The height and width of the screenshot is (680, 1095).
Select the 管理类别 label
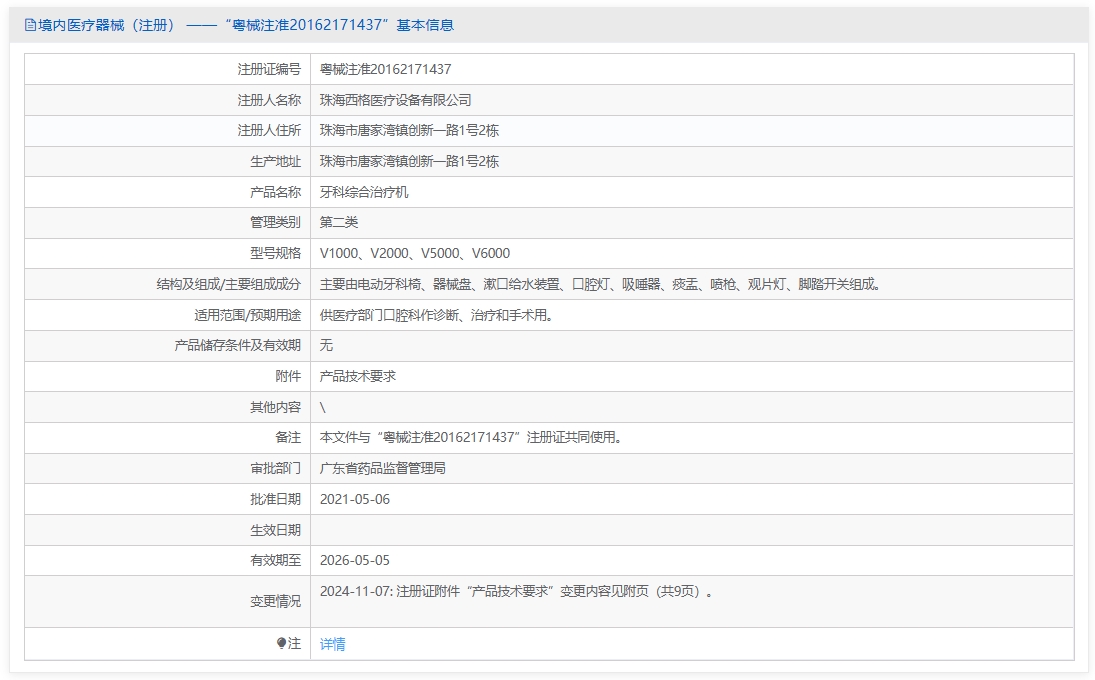[x=275, y=222]
